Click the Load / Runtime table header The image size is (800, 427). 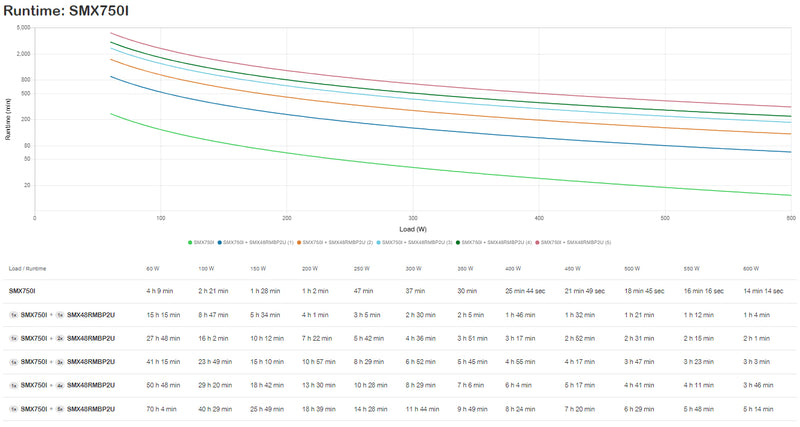click(28, 269)
